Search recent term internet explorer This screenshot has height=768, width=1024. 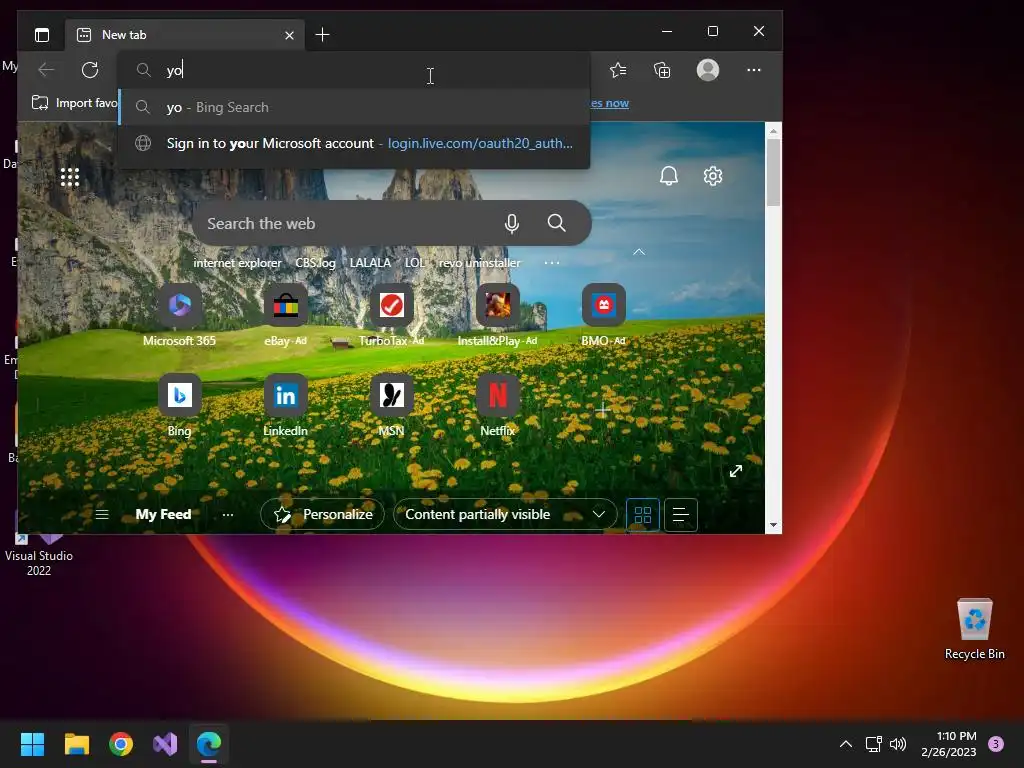[238, 263]
